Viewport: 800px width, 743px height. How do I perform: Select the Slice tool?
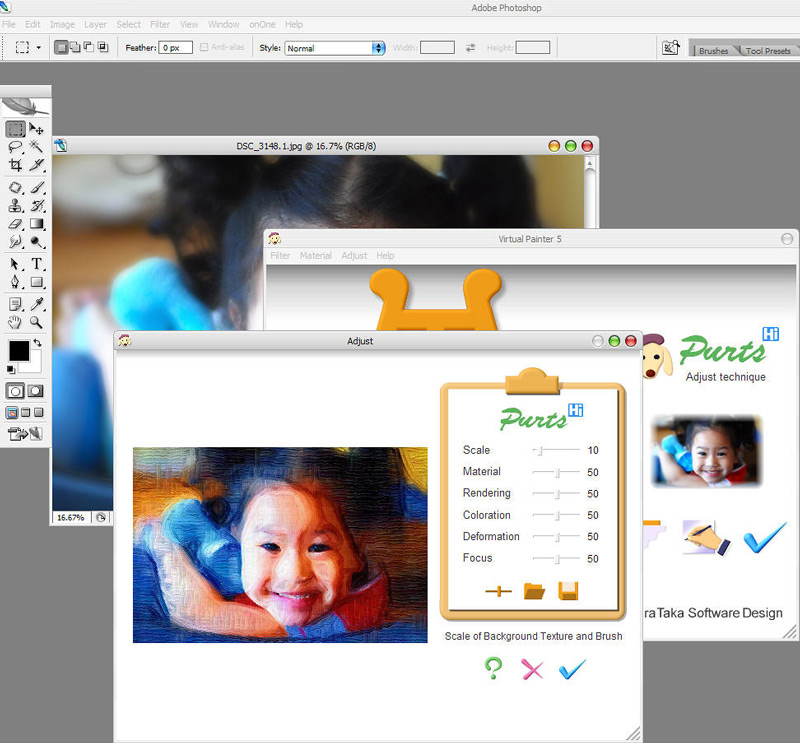(x=36, y=165)
